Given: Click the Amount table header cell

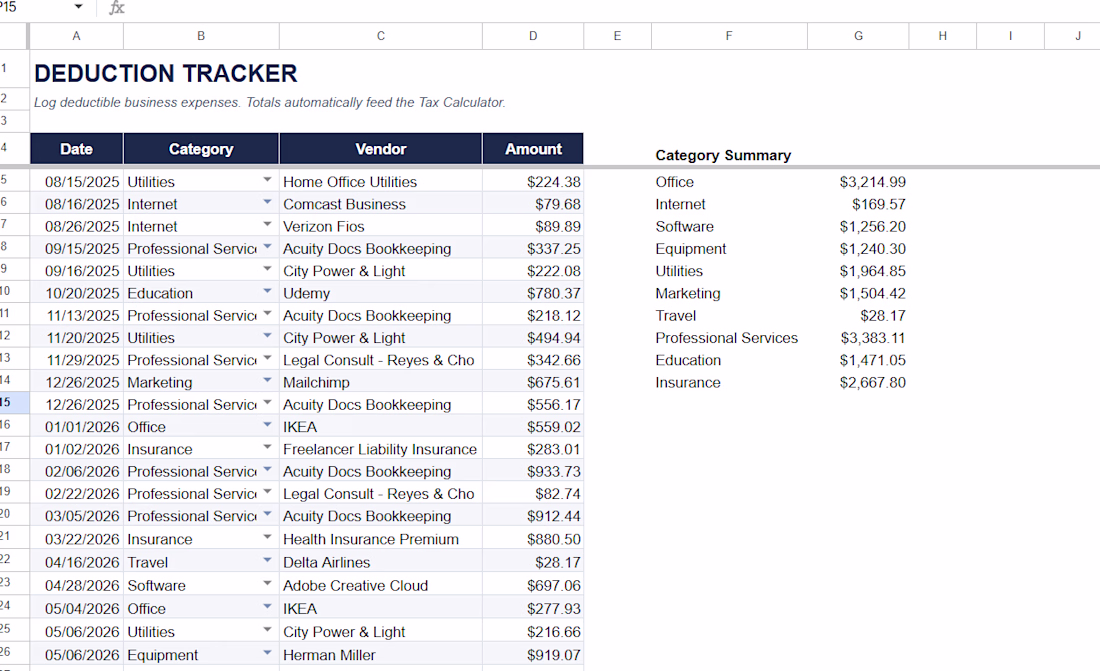Looking at the screenshot, I should click(533, 149).
